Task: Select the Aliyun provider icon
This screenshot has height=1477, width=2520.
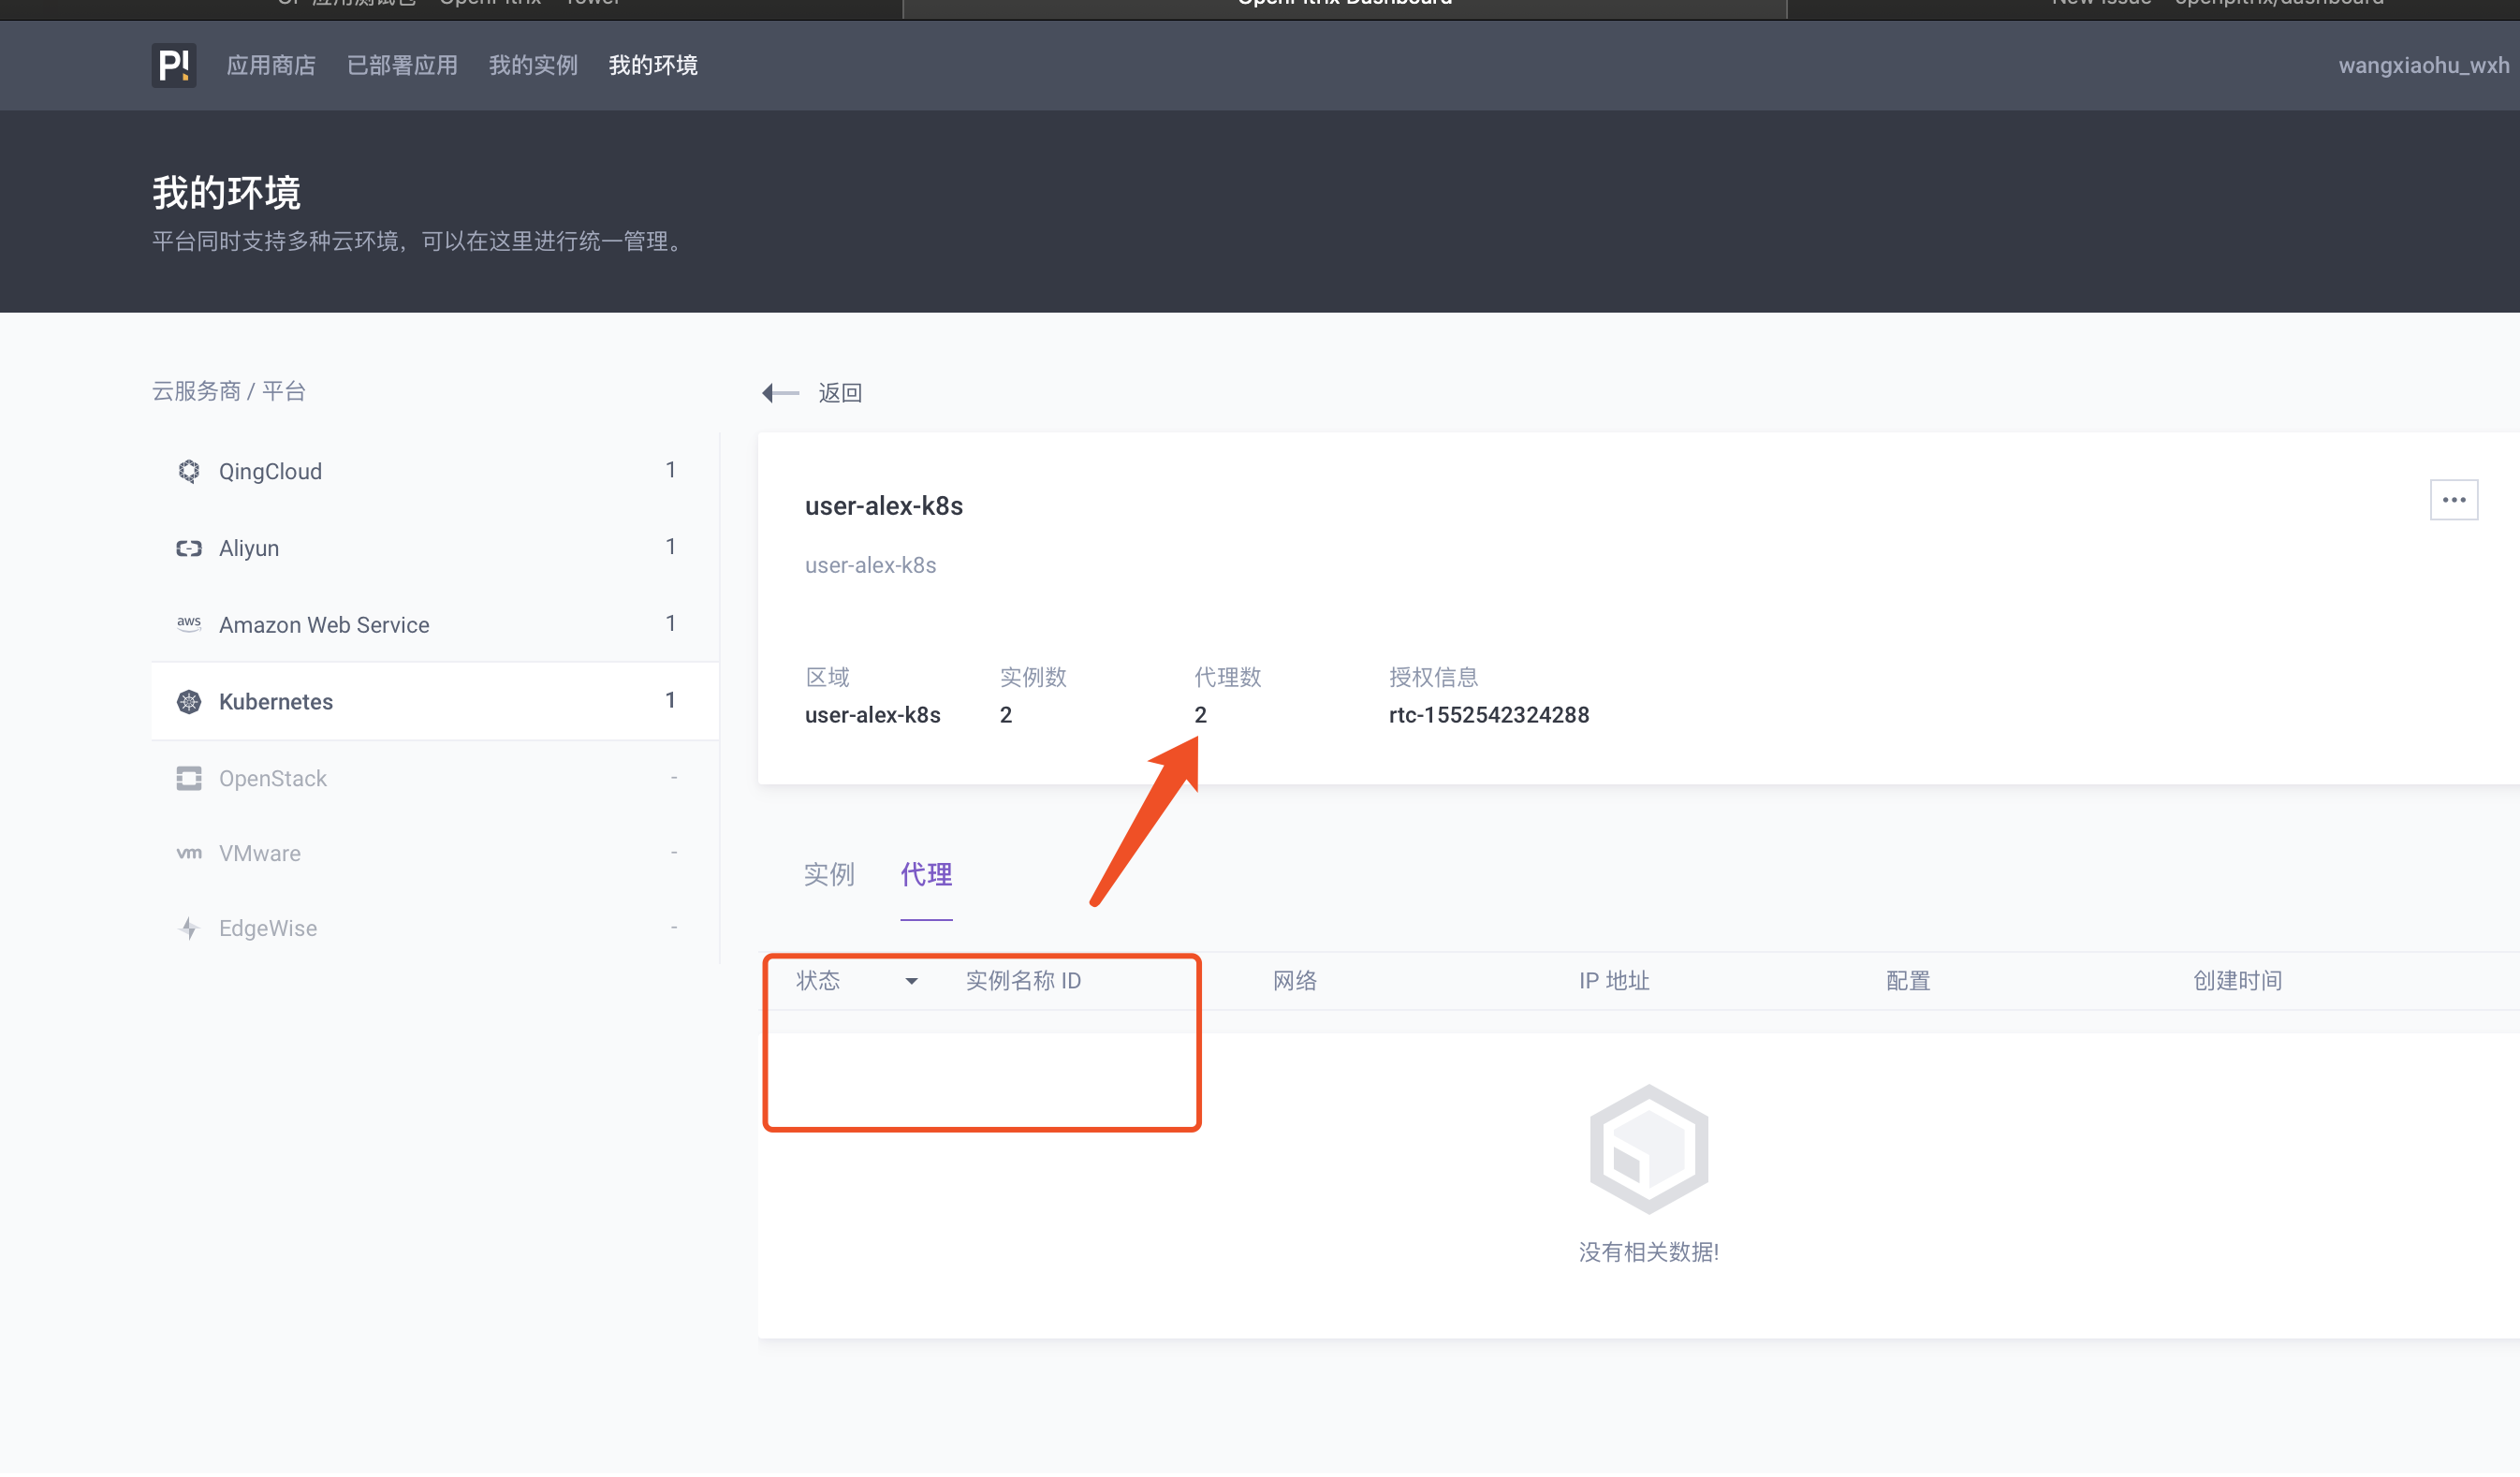Action: point(189,547)
